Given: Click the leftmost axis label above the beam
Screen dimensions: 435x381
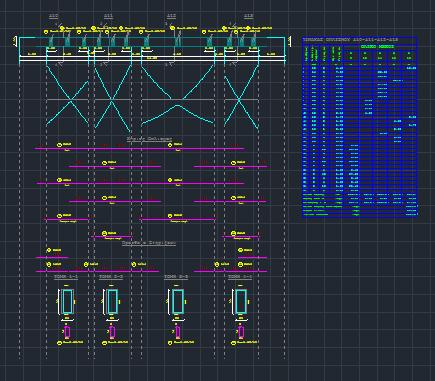Looking at the screenshot, I should click(x=54, y=16).
